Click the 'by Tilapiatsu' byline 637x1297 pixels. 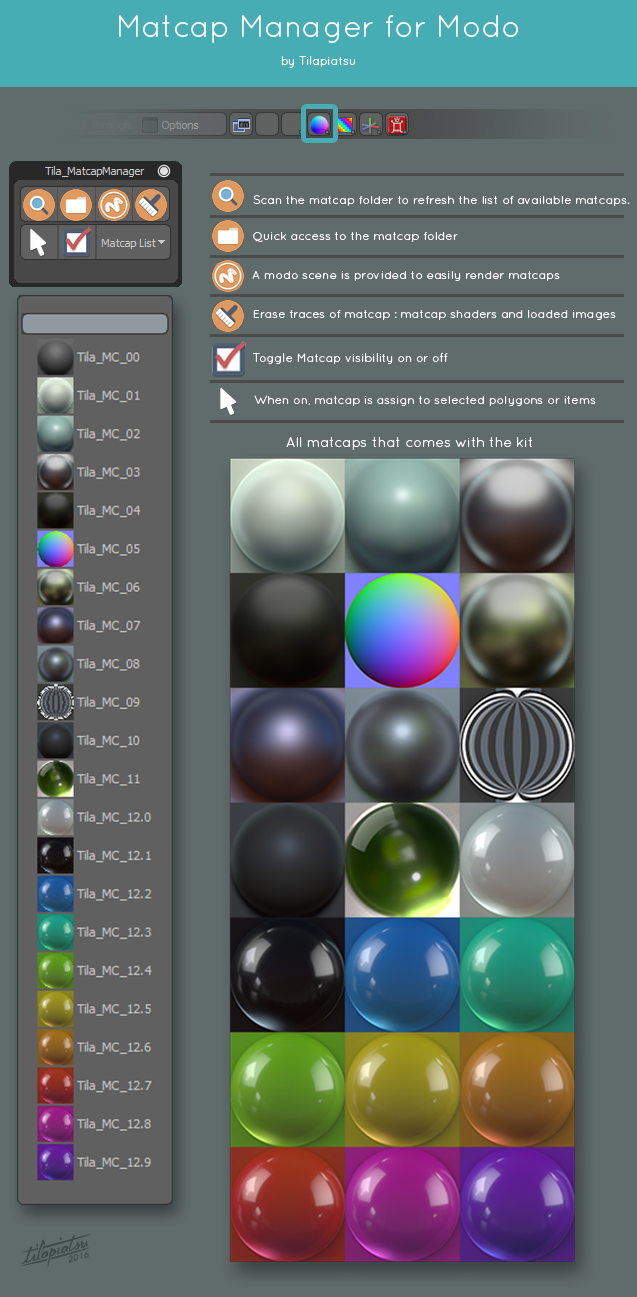point(318,62)
